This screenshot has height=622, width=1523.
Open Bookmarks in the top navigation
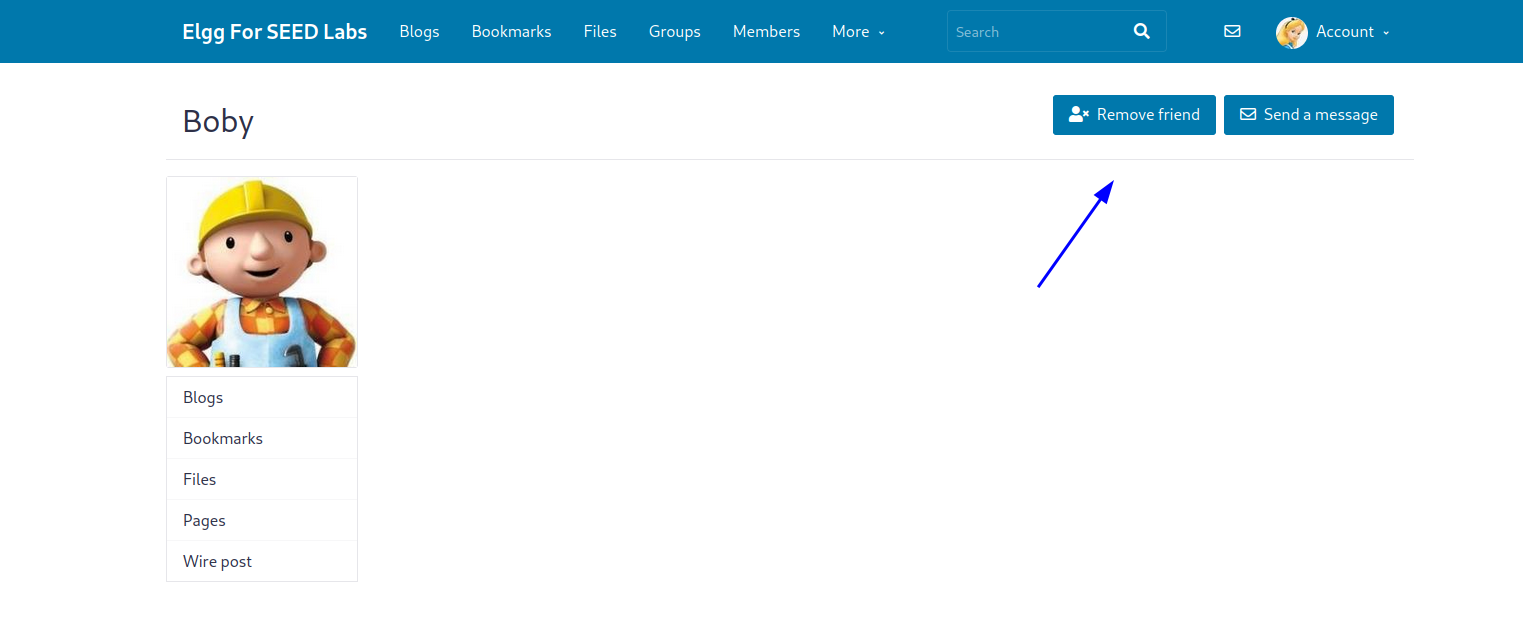[512, 32]
